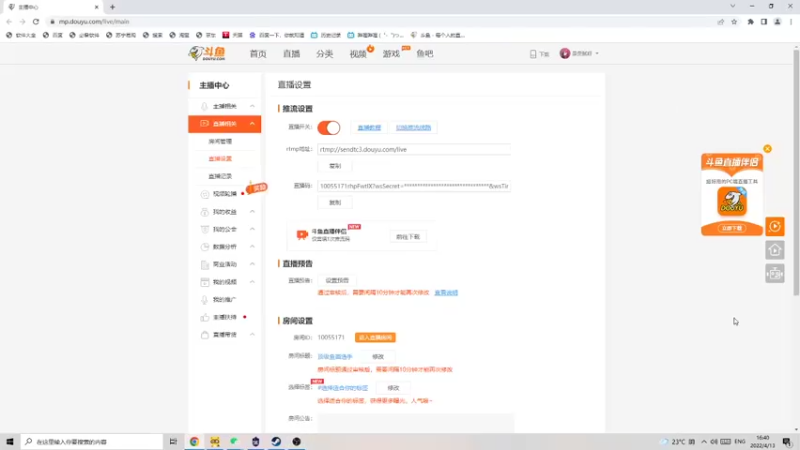Open the Chrome three-dot menu

tap(791, 21)
